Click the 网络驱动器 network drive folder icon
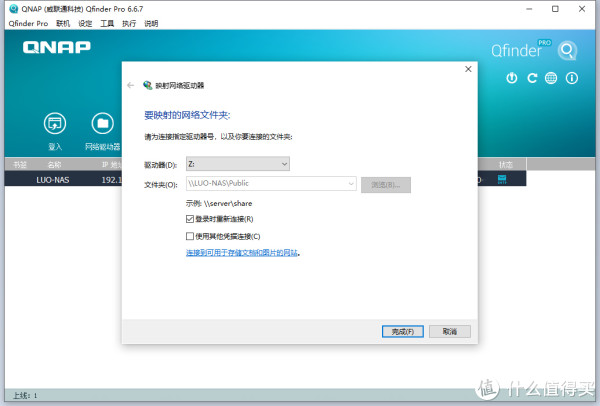Viewport: 600px width, 406px height. point(101,124)
